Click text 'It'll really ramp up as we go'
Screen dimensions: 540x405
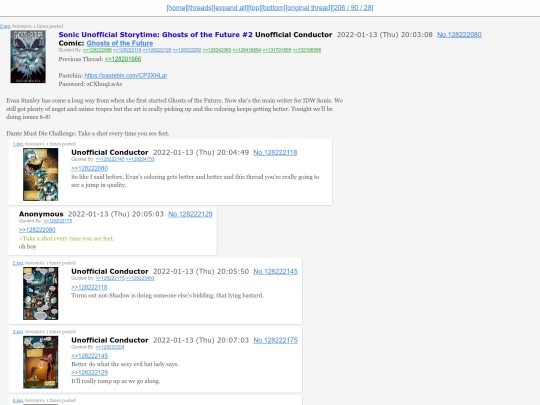116,381
